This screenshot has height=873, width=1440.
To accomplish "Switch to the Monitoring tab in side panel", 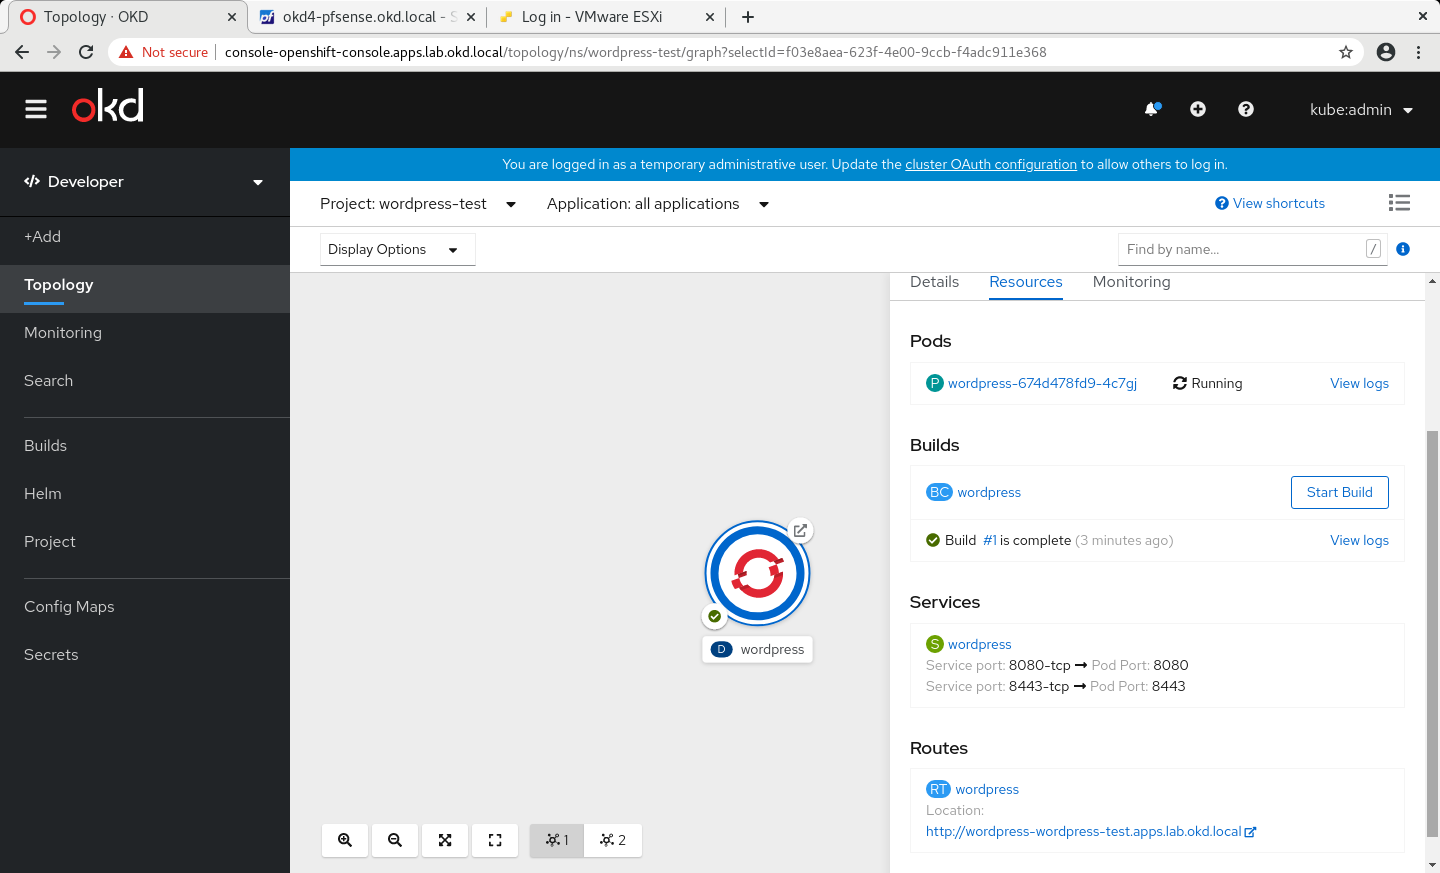I will point(1132,282).
